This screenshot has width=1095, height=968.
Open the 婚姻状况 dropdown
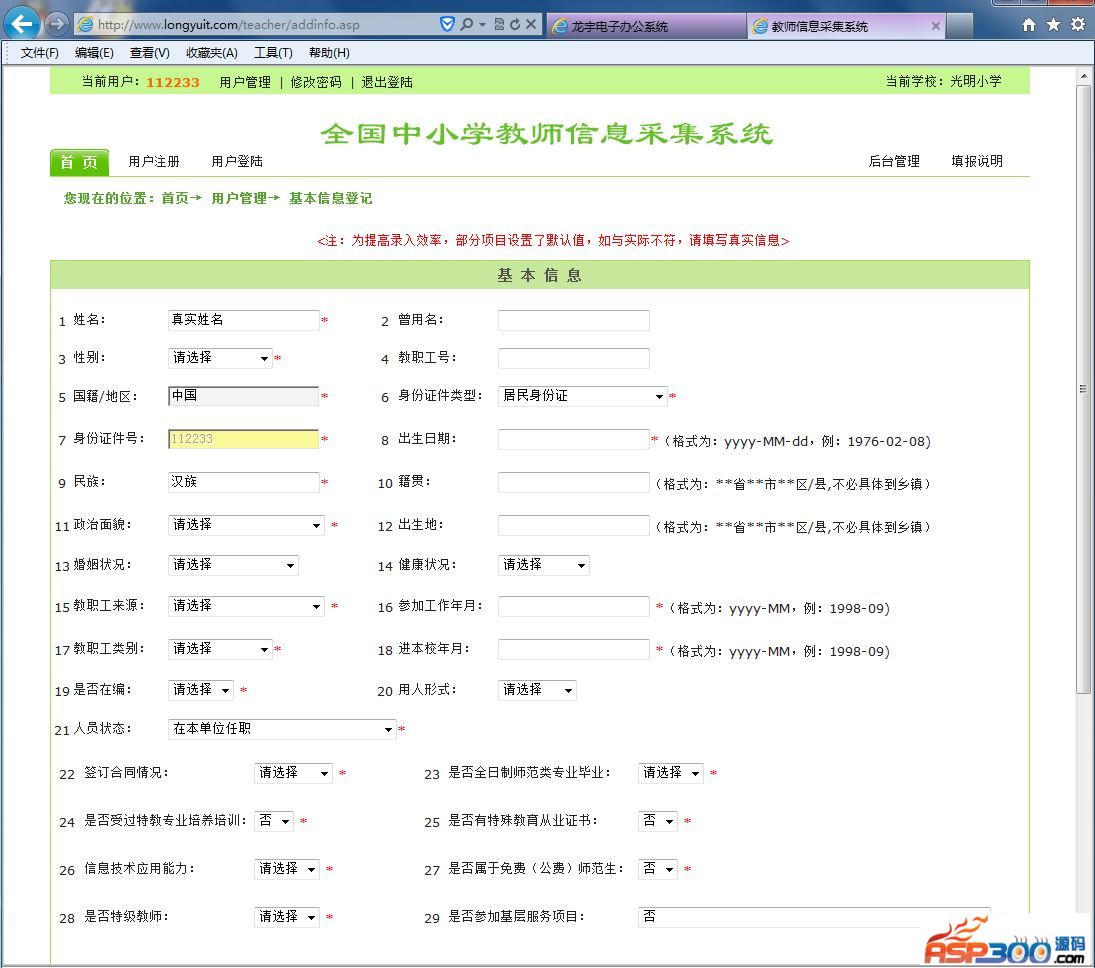(x=233, y=565)
